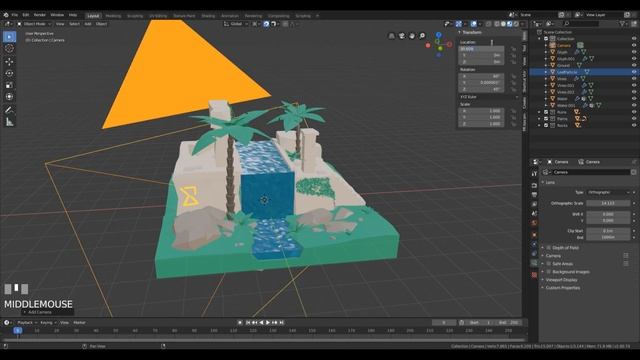Toggle visibility of Water.001 object
This screenshot has width=640, height=360.
pos(634,105)
